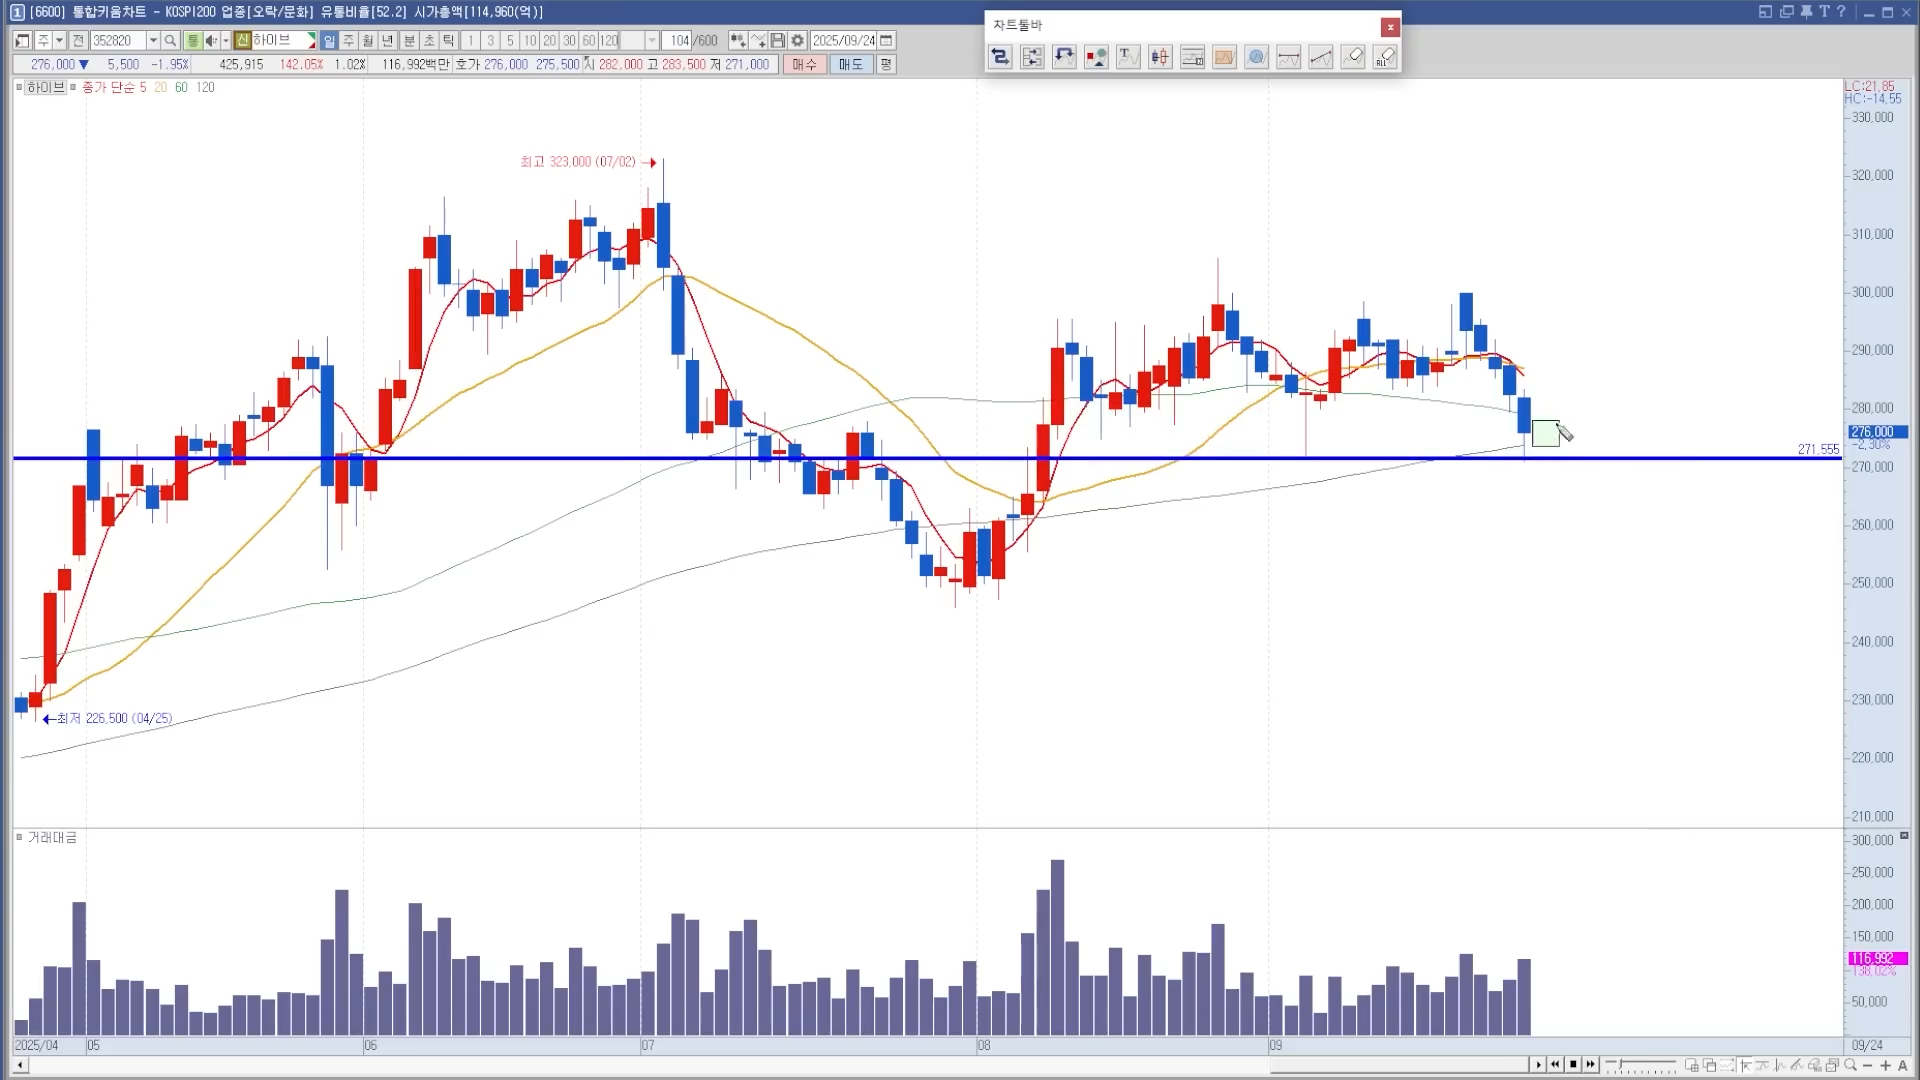Switch to minute (분) chart period
This screenshot has width=1920, height=1080.
pos(409,41)
